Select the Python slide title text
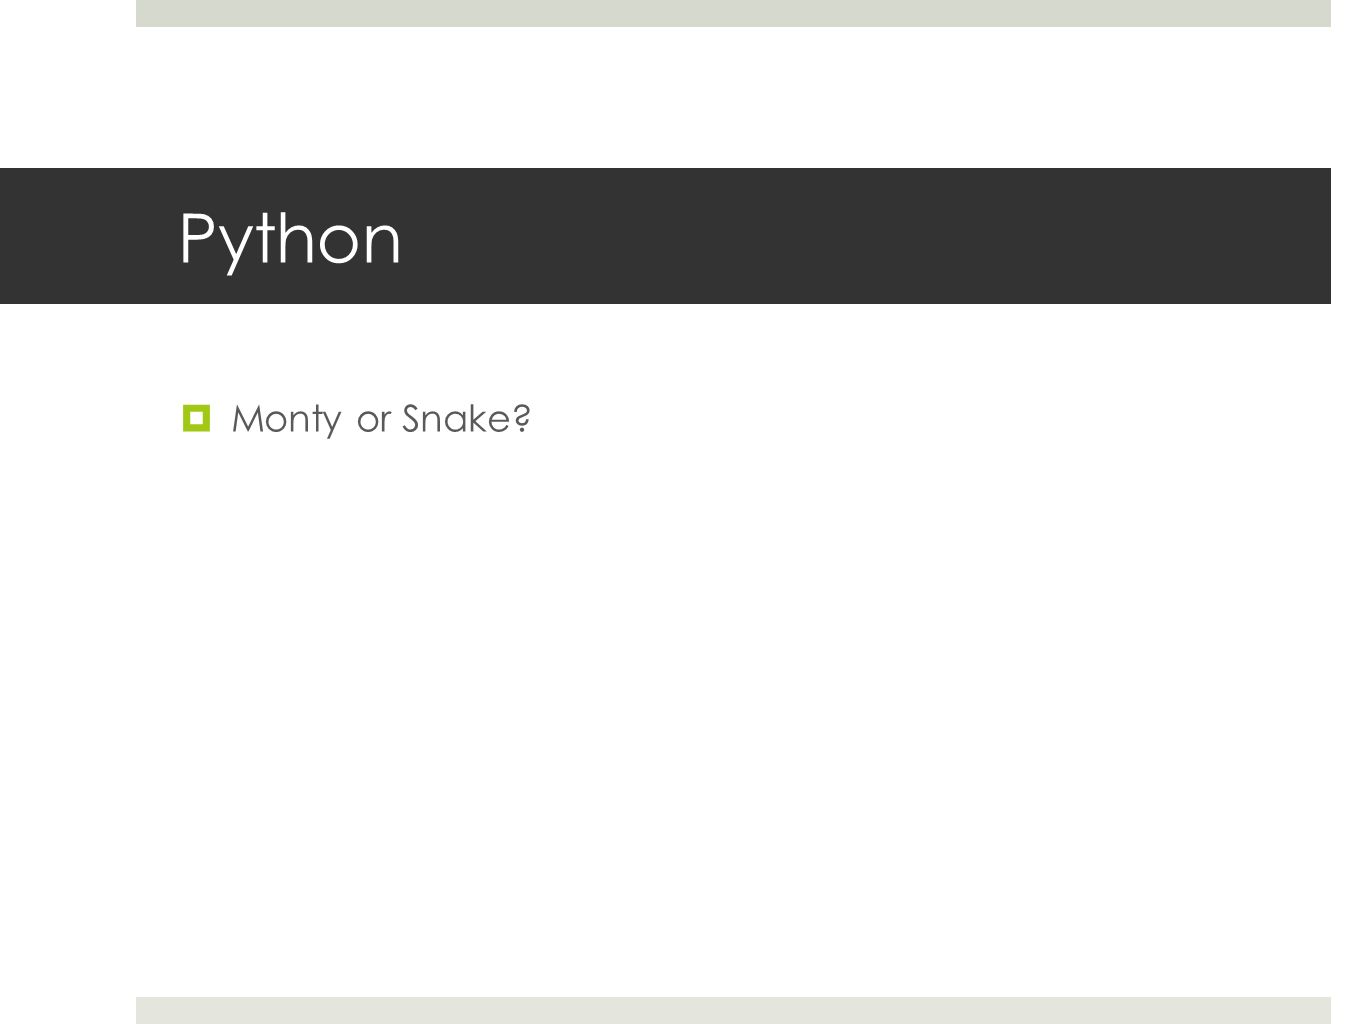 pyautogui.click(x=290, y=238)
